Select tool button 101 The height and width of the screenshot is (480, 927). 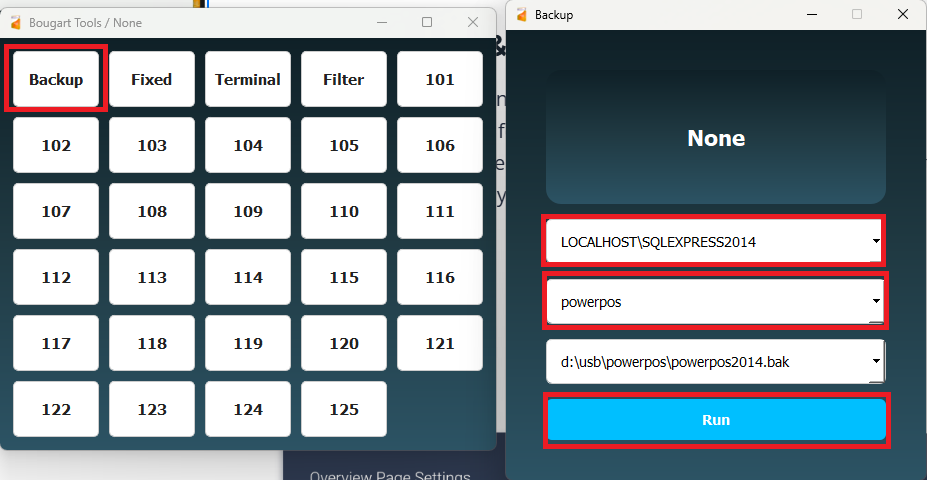click(x=440, y=79)
